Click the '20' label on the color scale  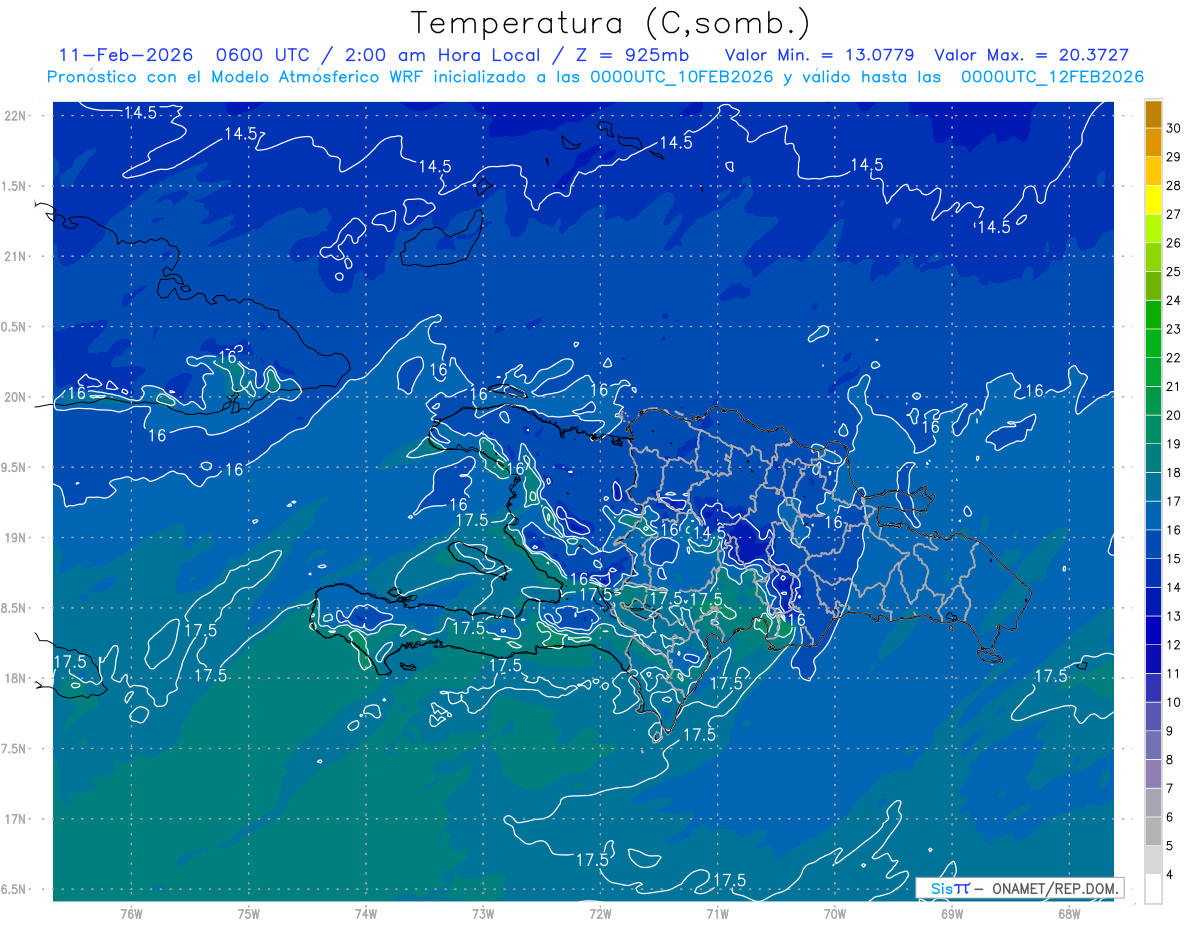coord(1174,415)
